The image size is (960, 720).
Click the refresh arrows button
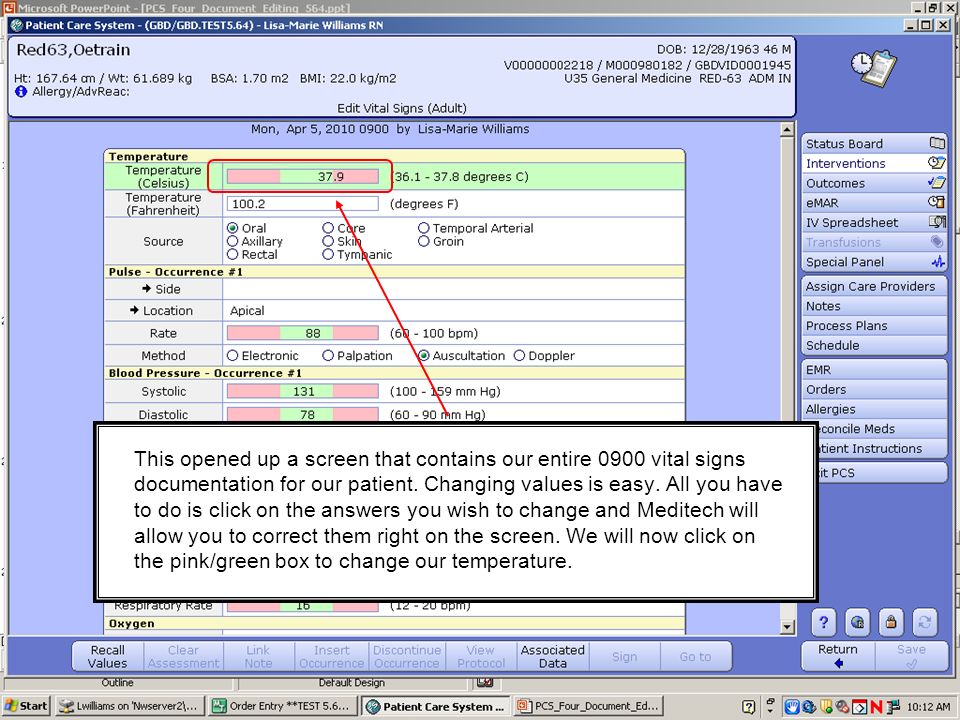point(924,622)
